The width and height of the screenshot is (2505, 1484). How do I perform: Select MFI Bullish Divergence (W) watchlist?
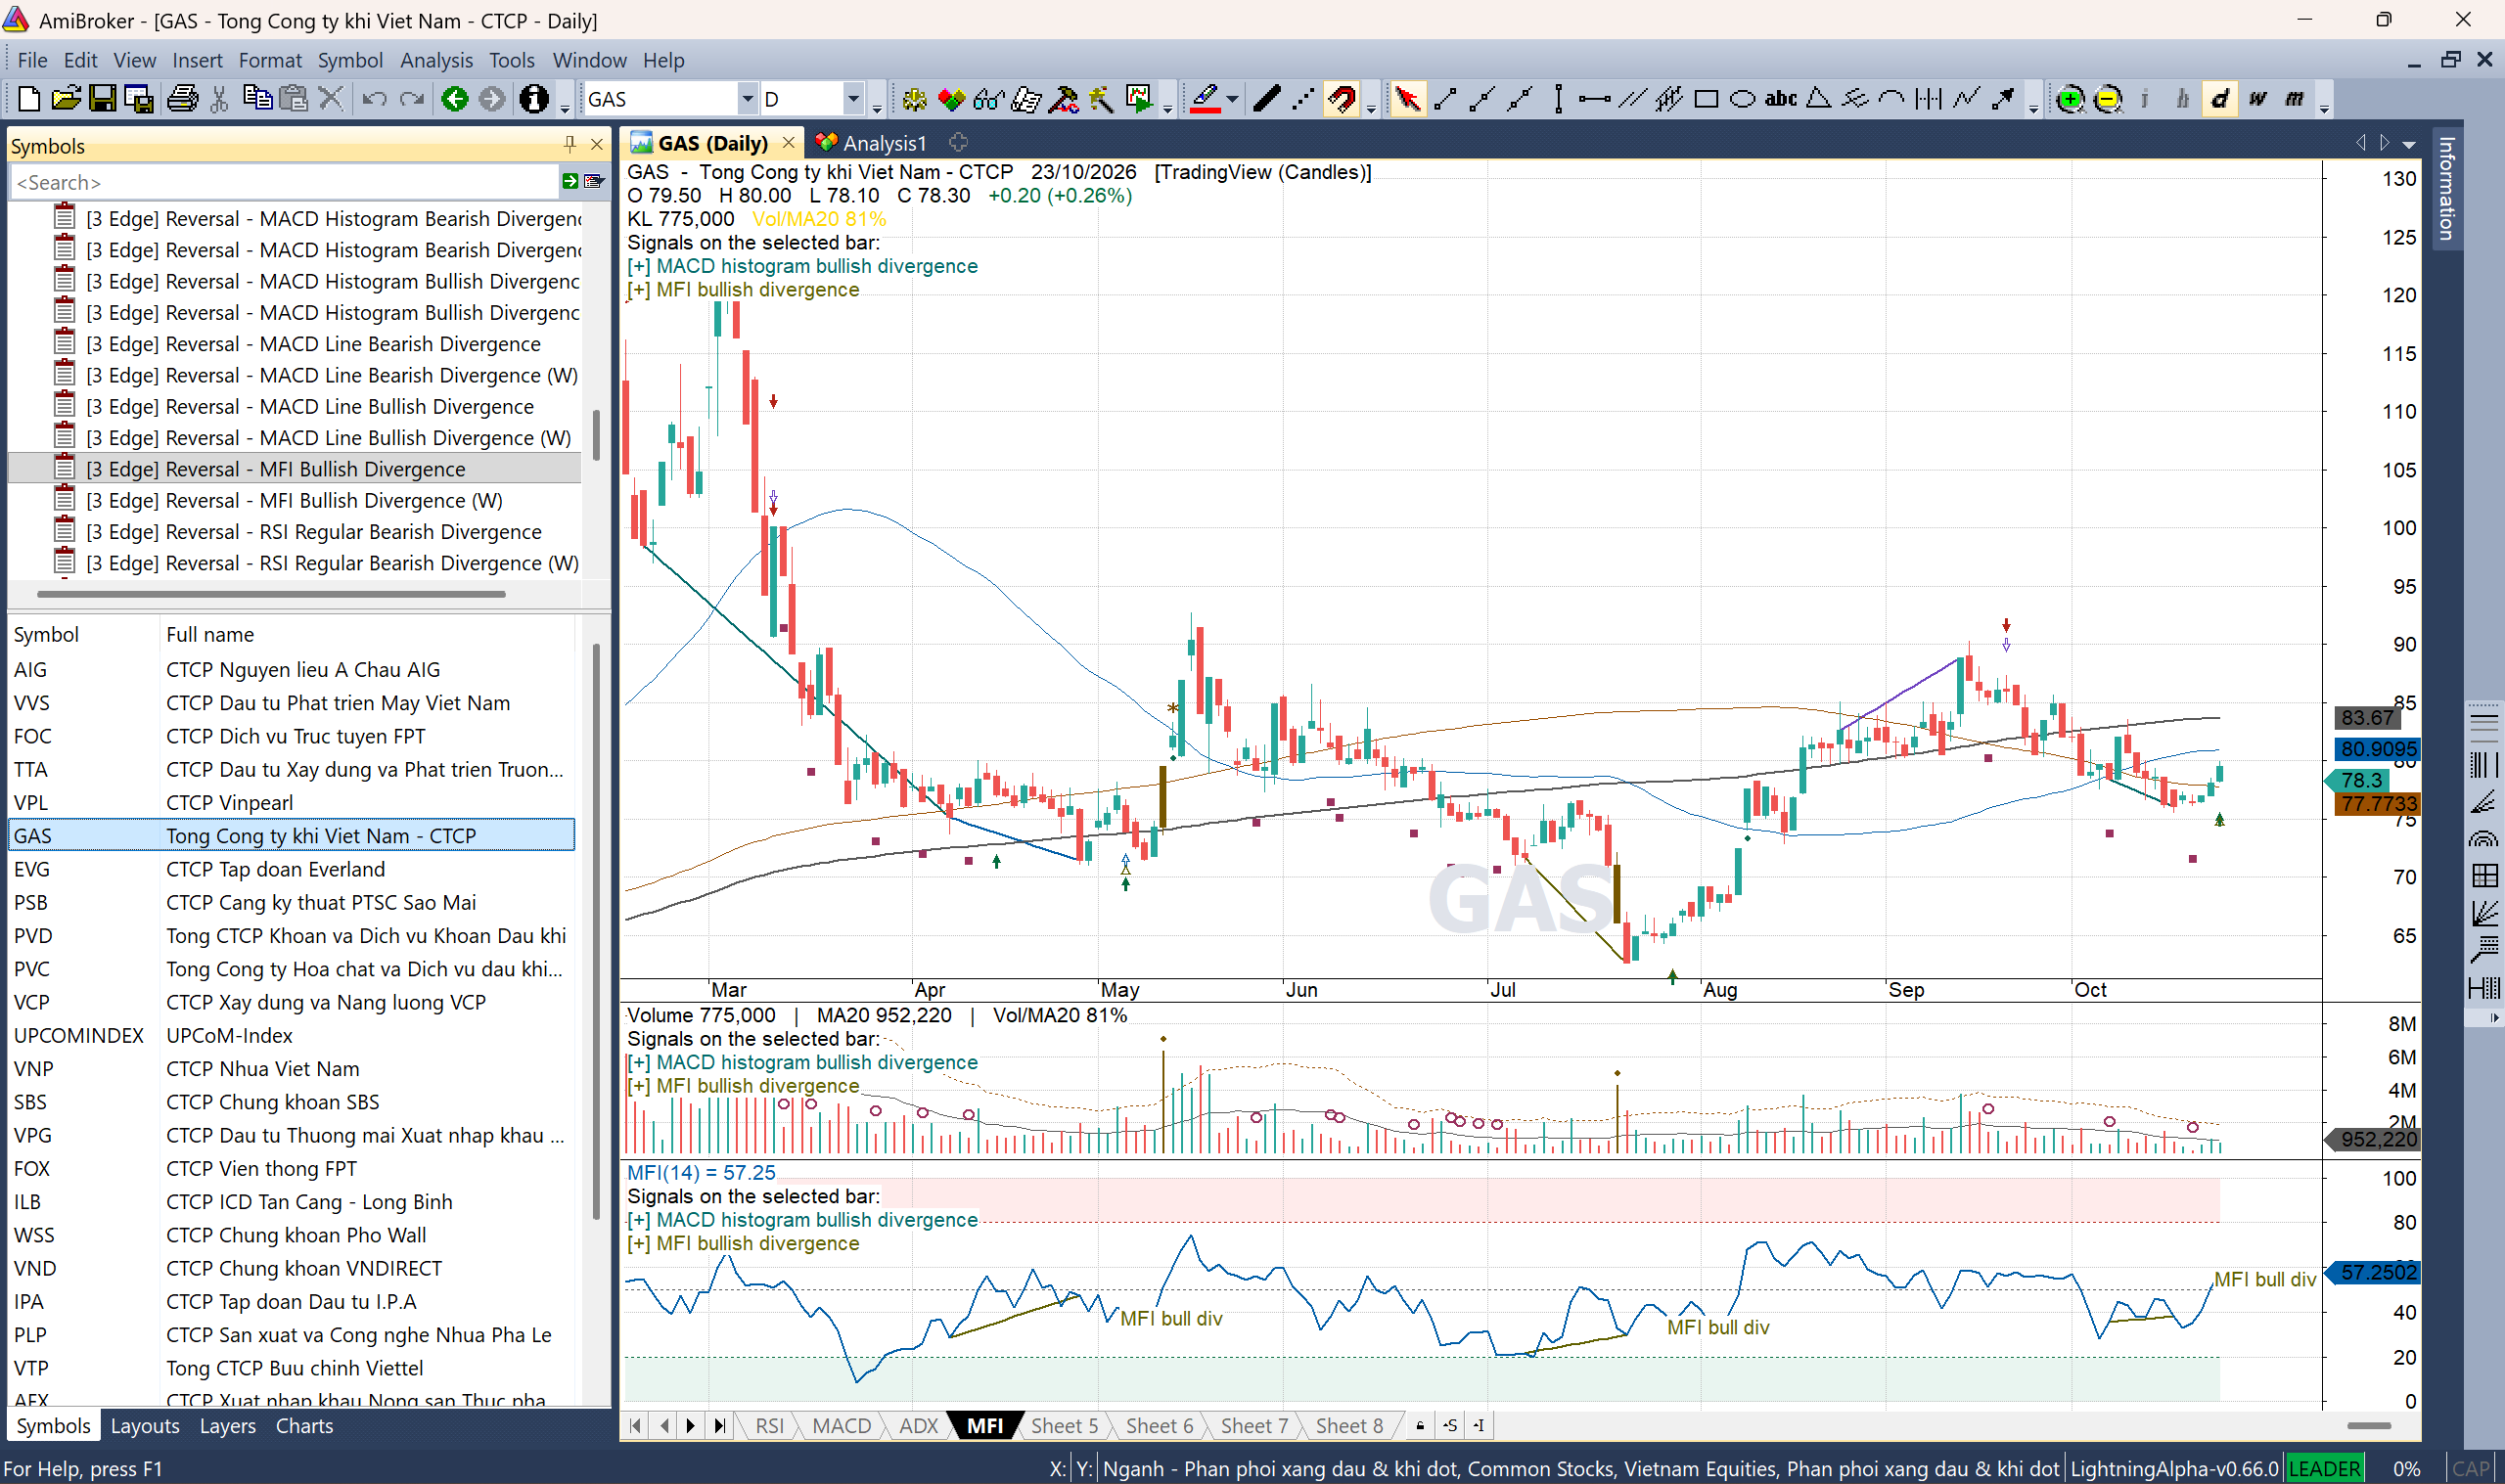pyautogui.click(x=294, y=500)
